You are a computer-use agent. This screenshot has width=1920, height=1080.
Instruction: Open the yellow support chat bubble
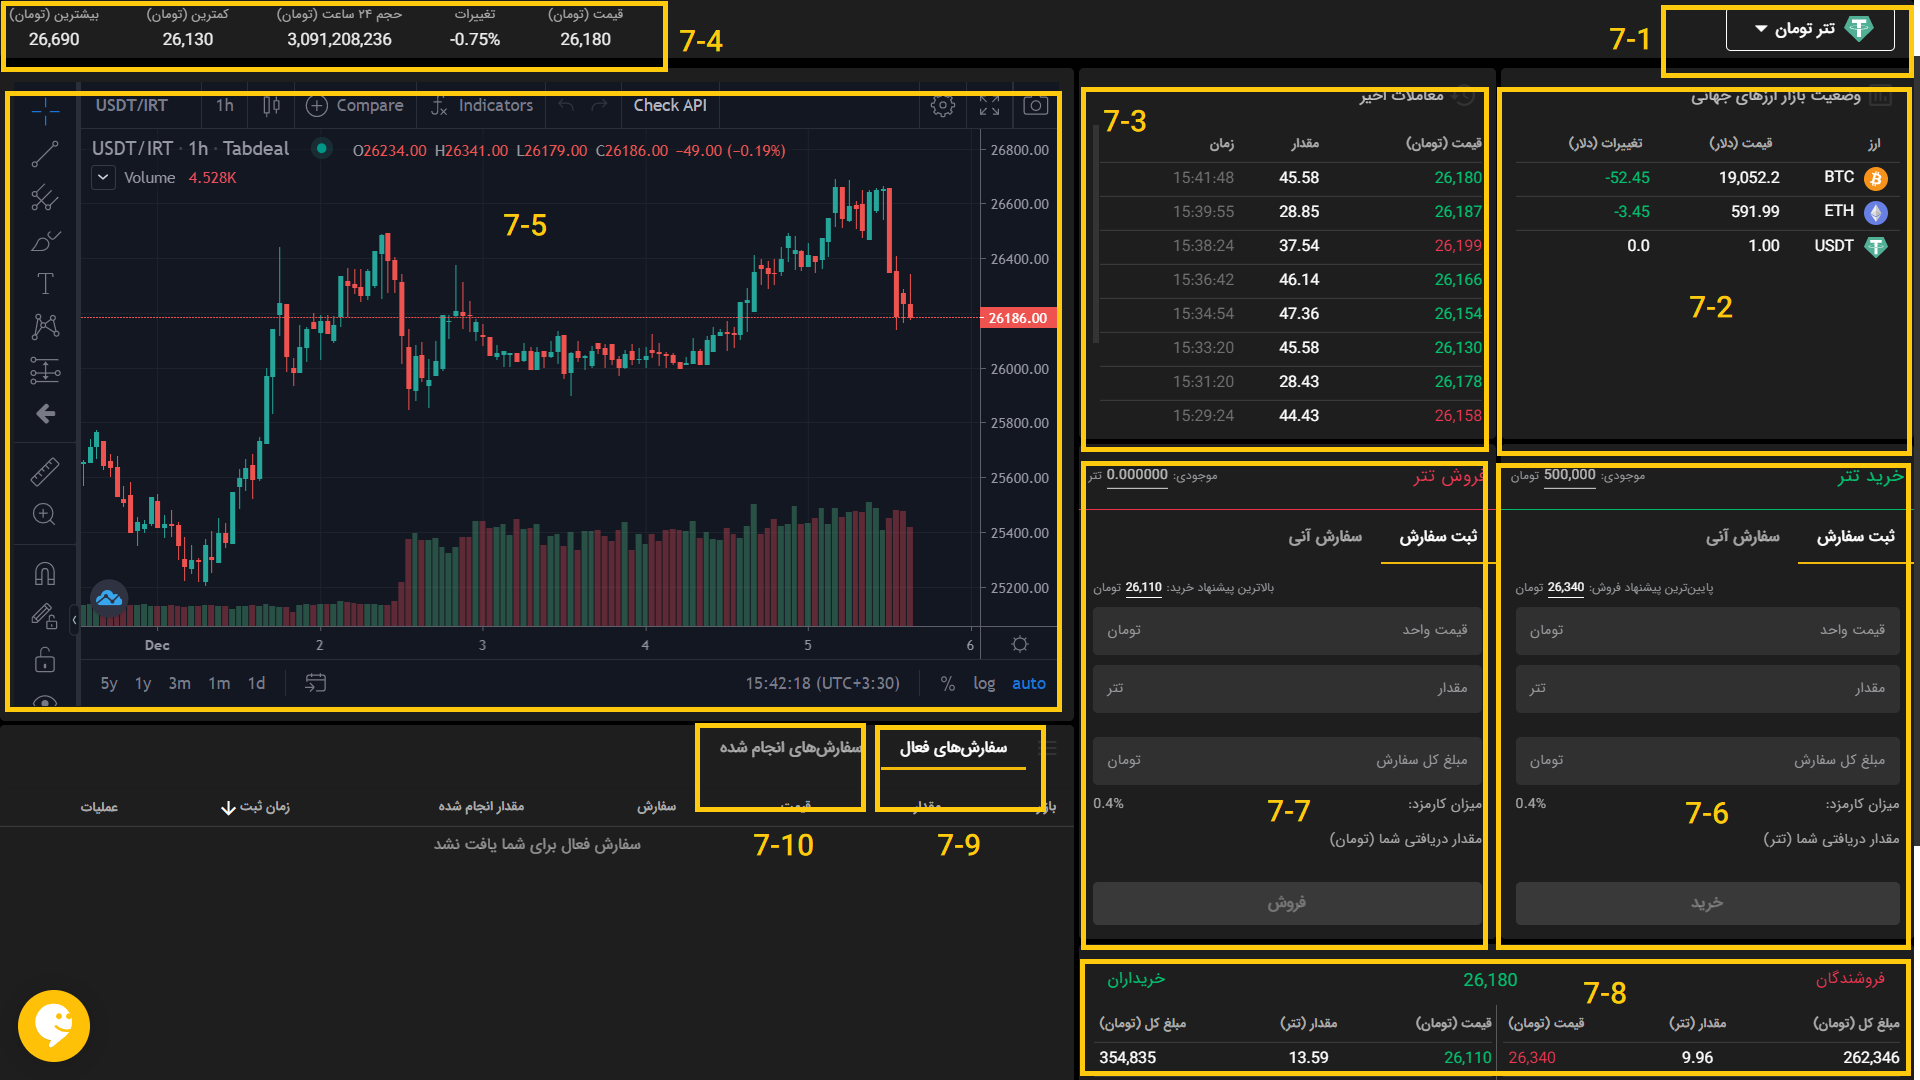pos(54,1026)
